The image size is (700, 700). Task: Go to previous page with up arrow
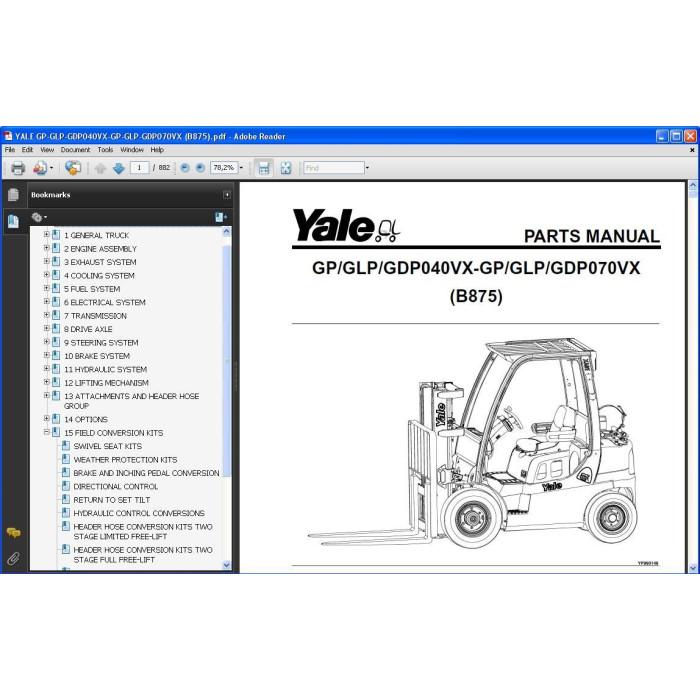click(x=100, y=168)
